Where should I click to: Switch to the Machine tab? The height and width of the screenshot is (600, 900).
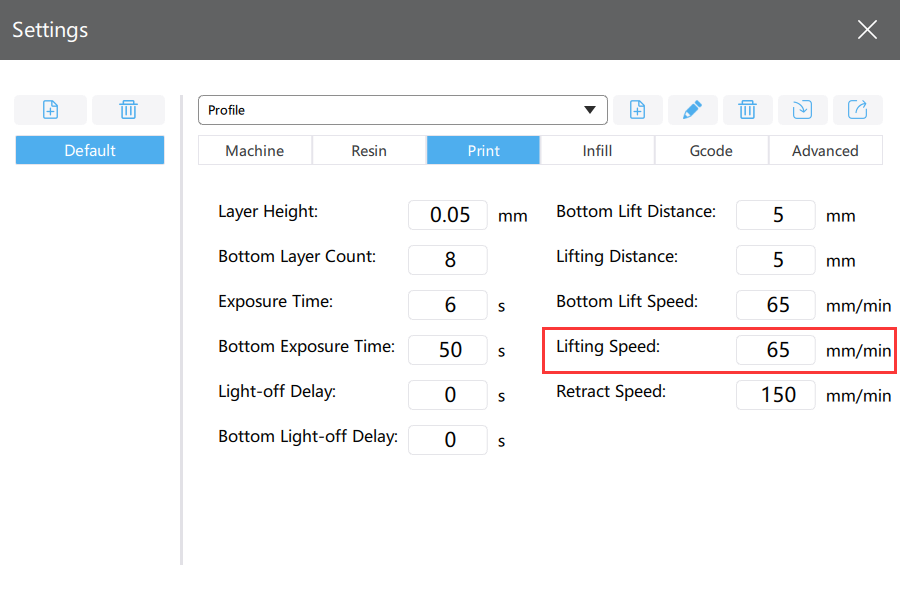coord(255,150)
